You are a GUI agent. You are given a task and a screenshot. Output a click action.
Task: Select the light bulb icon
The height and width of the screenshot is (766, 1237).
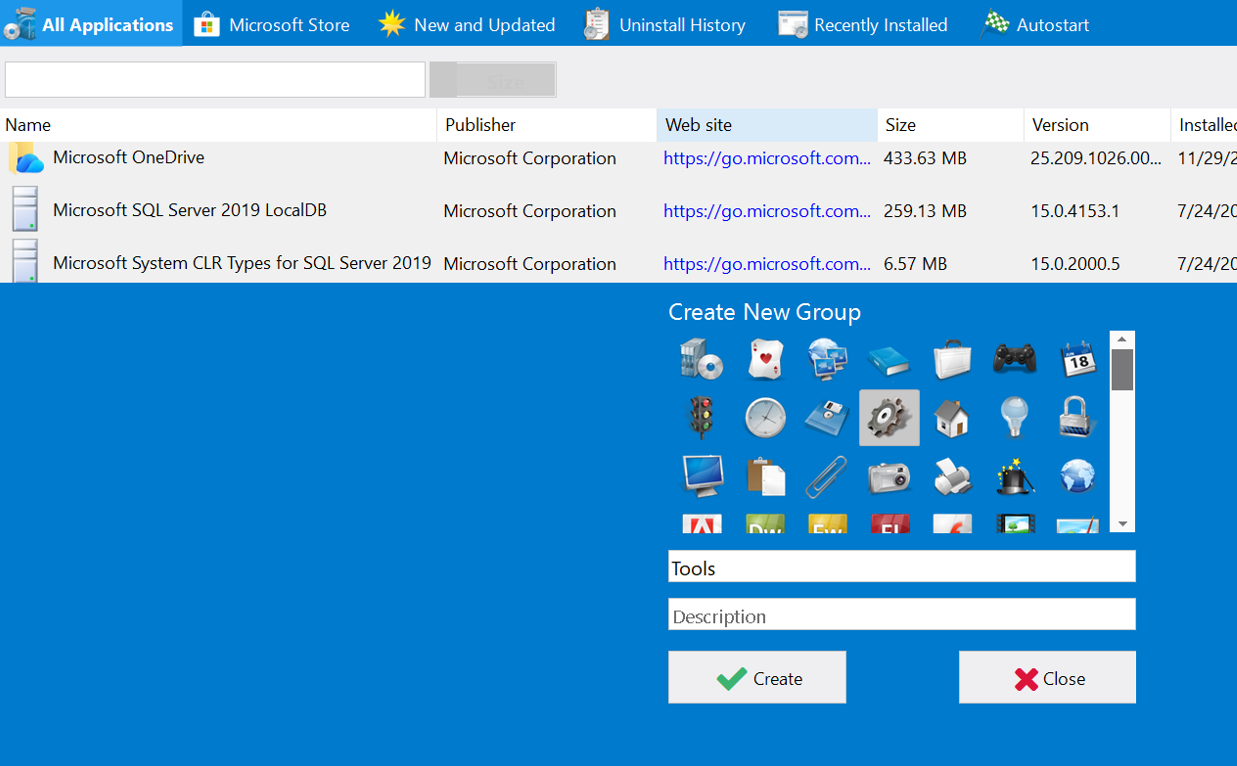pos(1014,417)
